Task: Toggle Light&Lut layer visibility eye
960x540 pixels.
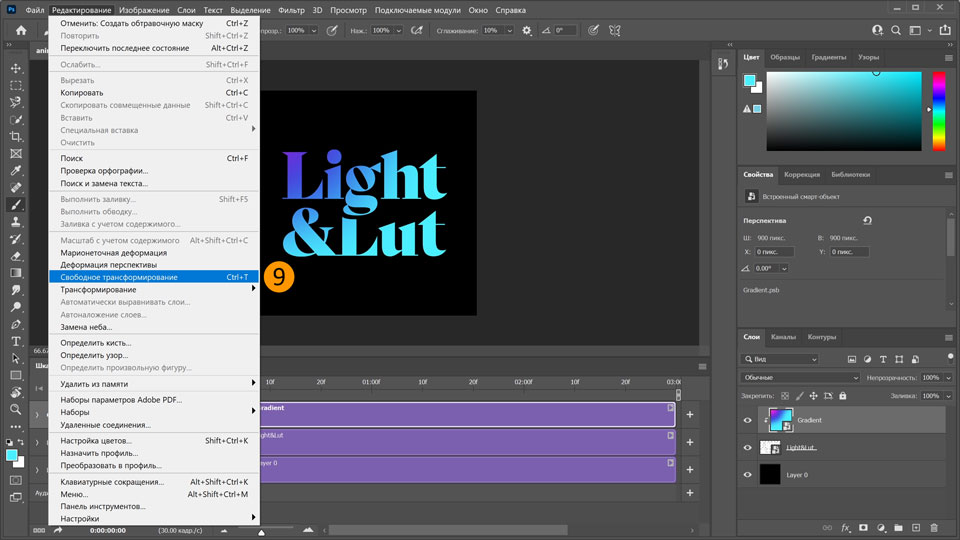Action: click(x=747, y=448)
